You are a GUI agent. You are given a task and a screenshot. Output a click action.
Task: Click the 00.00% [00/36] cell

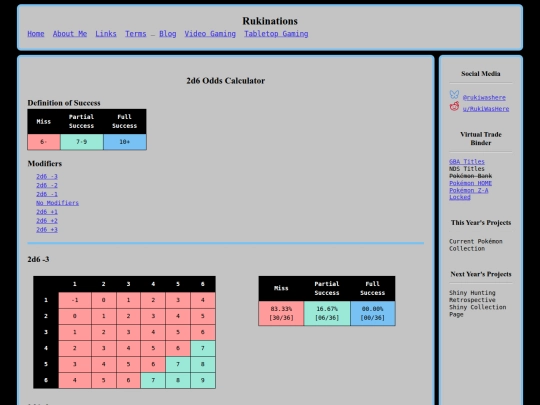(373, 313)
